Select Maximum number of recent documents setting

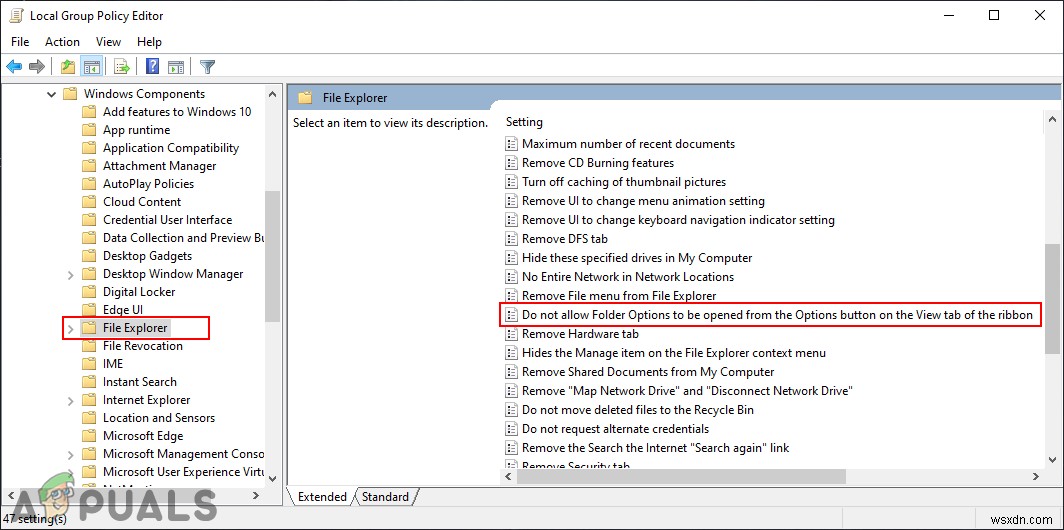[x=628, y=144]
